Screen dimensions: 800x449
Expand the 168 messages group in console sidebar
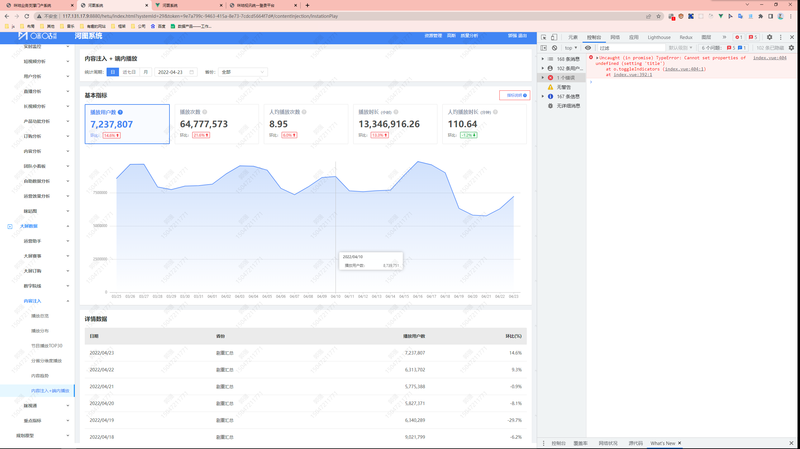coord(543,59)
